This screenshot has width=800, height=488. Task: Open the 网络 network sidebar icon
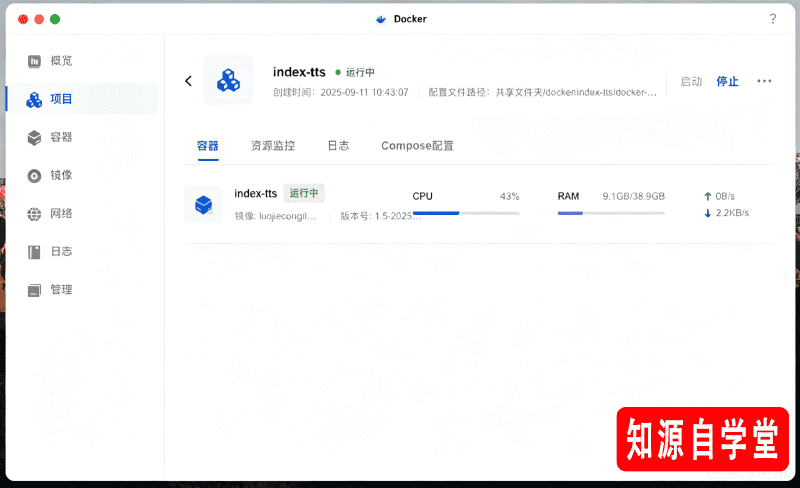click(34, 214)
